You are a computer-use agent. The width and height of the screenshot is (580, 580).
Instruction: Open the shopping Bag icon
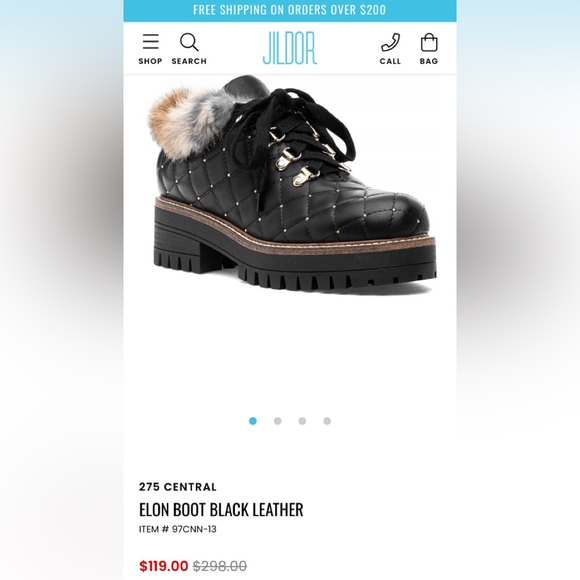click(x=429, y=42)
